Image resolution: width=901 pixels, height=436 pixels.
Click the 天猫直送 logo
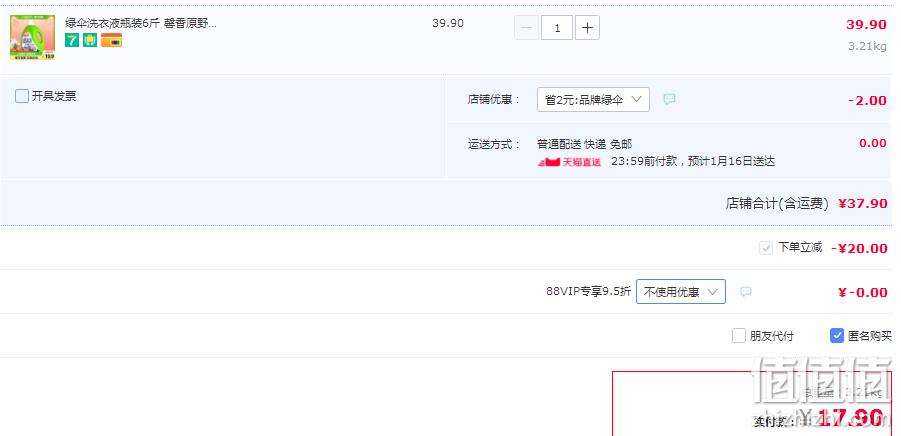pyautogui.click(x=569, y=162)
